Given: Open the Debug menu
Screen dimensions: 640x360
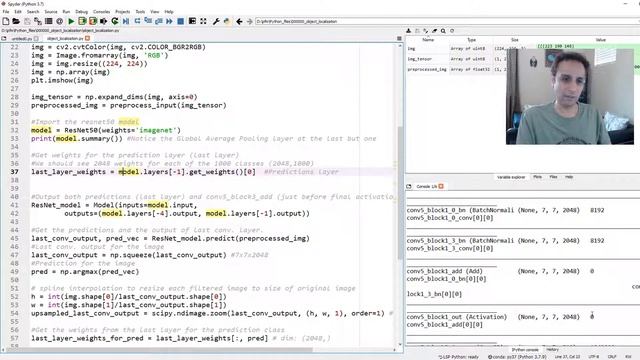Looking at the screenshot, I should coord(82,12).
